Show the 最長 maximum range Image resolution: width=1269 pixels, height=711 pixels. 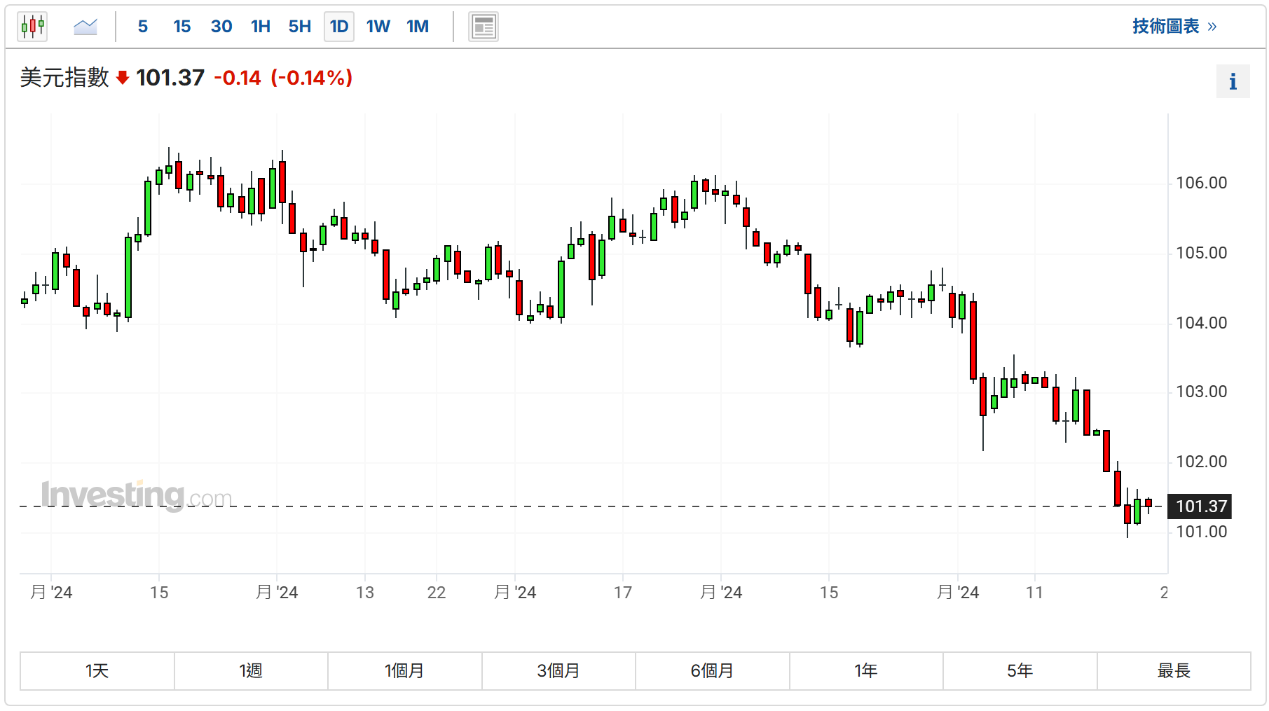point(1174,671)
